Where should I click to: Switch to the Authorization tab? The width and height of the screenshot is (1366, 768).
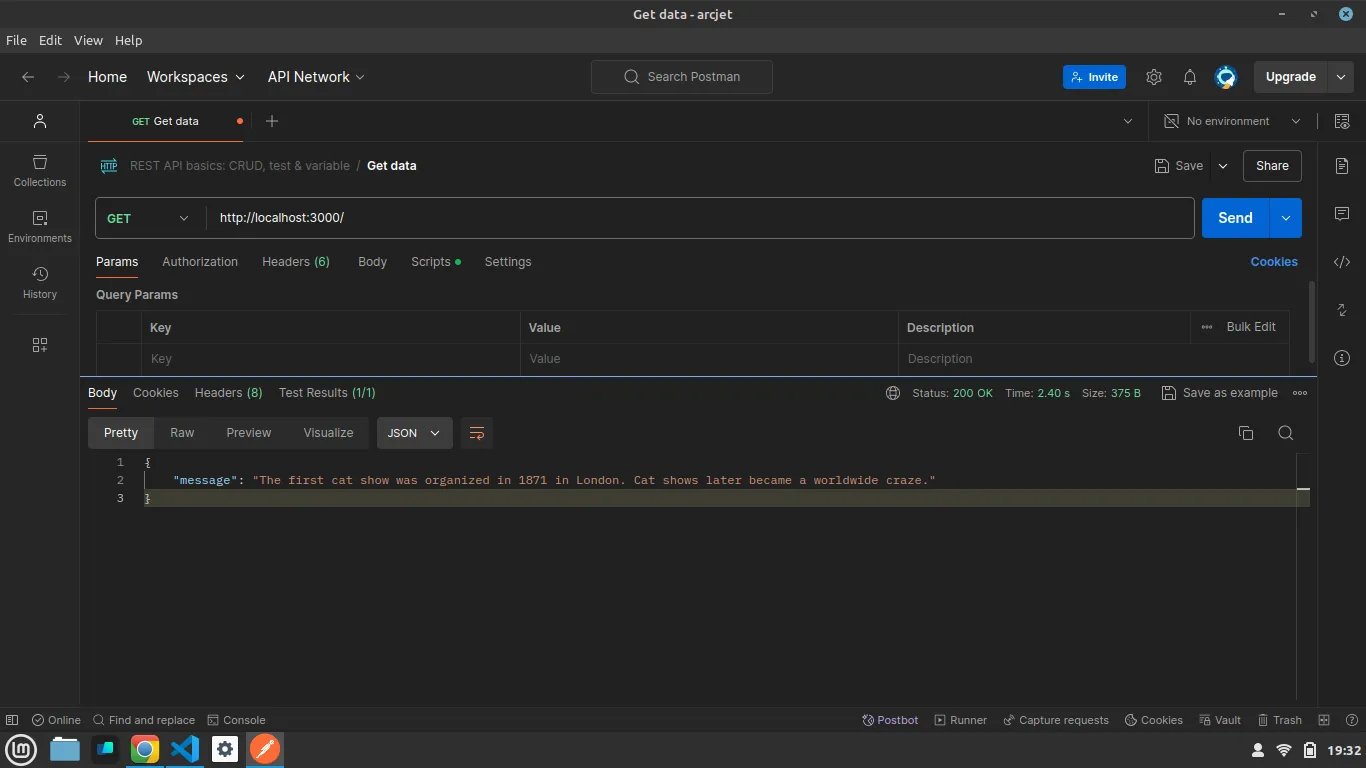[x=200, y=262]
